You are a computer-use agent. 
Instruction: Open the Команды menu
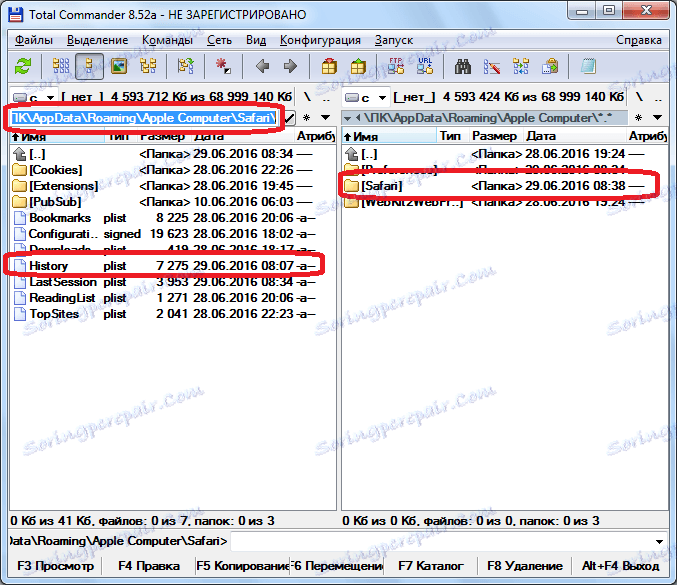tap(168, 40)
